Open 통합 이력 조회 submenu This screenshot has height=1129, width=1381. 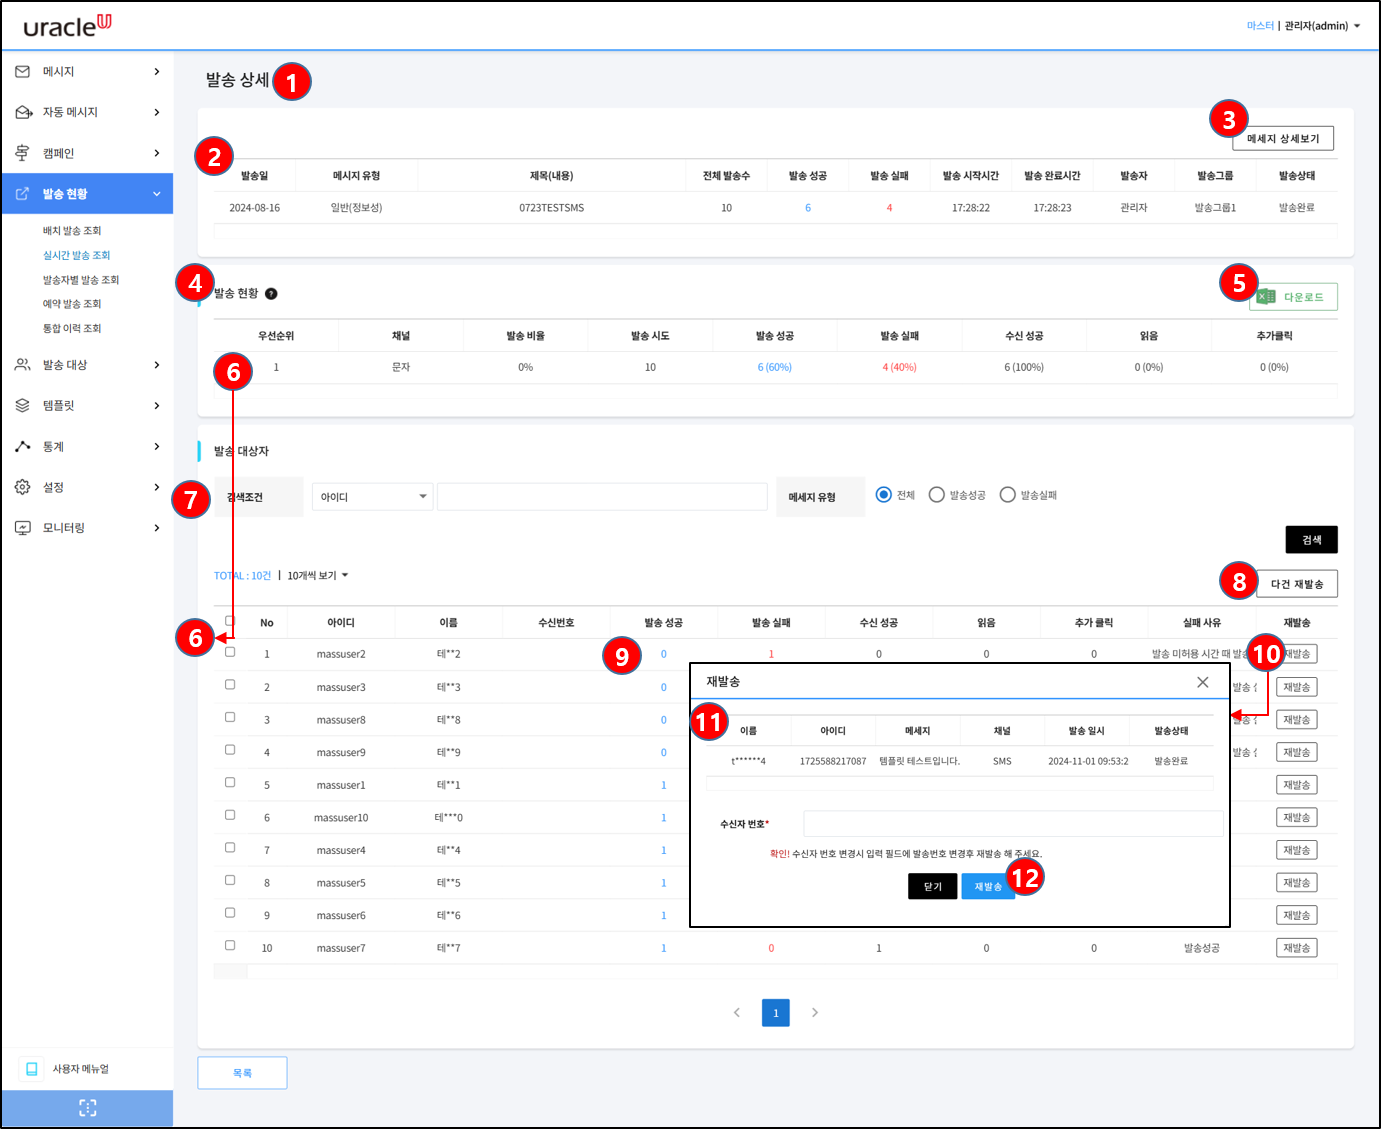(x=72, y=329)
